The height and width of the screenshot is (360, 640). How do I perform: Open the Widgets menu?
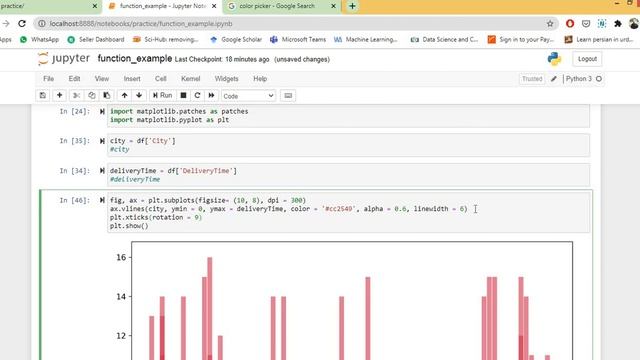click(x=227, y=79)
